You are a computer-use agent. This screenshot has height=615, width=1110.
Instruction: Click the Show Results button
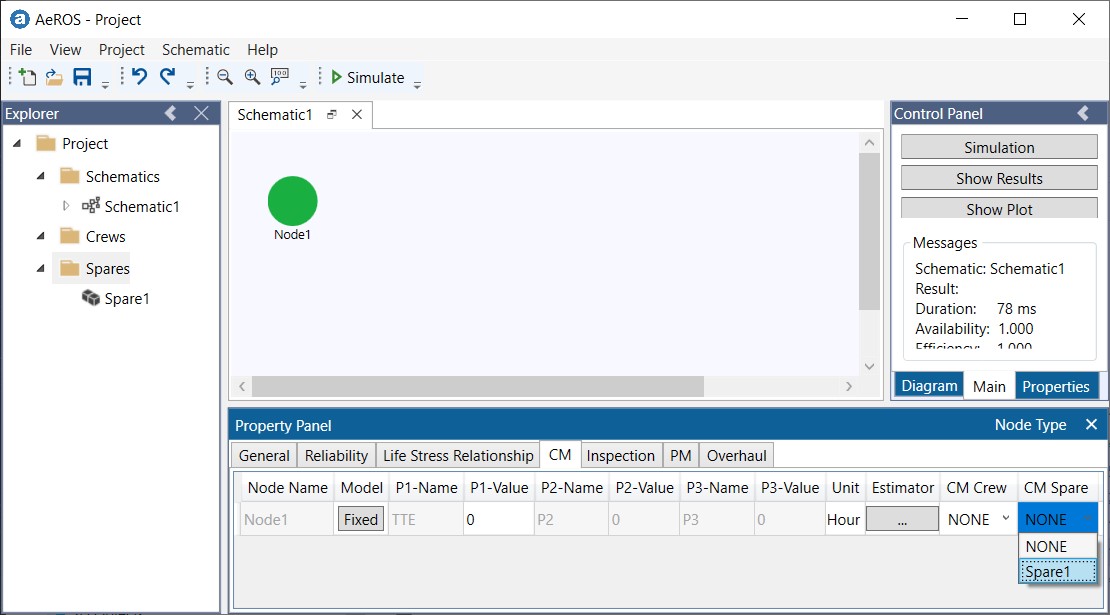[x=998, y=179]
